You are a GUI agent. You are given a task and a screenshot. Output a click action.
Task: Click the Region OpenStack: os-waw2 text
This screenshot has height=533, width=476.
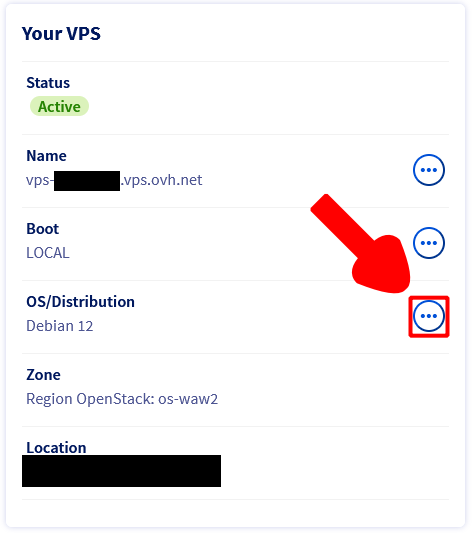pyautogui.click(x=122, y=399)
